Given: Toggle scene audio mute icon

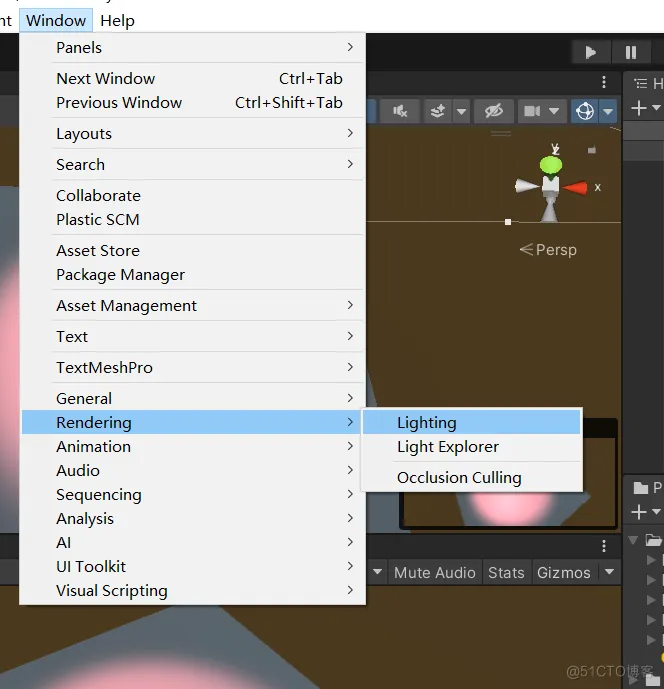Looking at the screenshot, I should 399,111.
